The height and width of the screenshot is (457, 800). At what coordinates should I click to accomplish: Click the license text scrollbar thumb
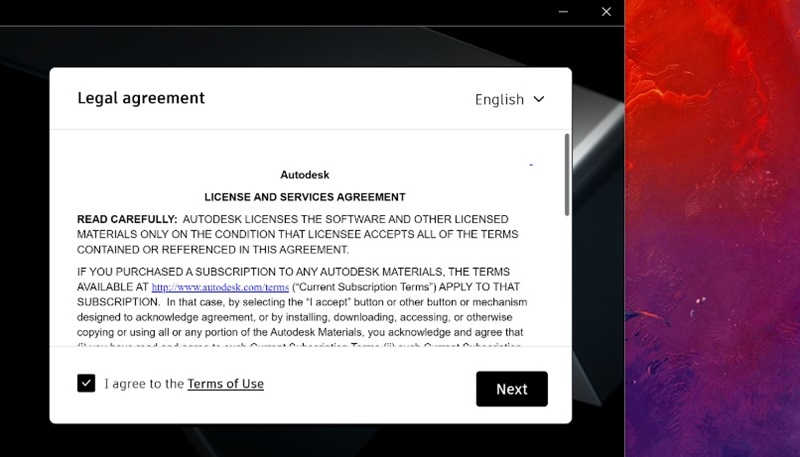[x=565, y=173]
